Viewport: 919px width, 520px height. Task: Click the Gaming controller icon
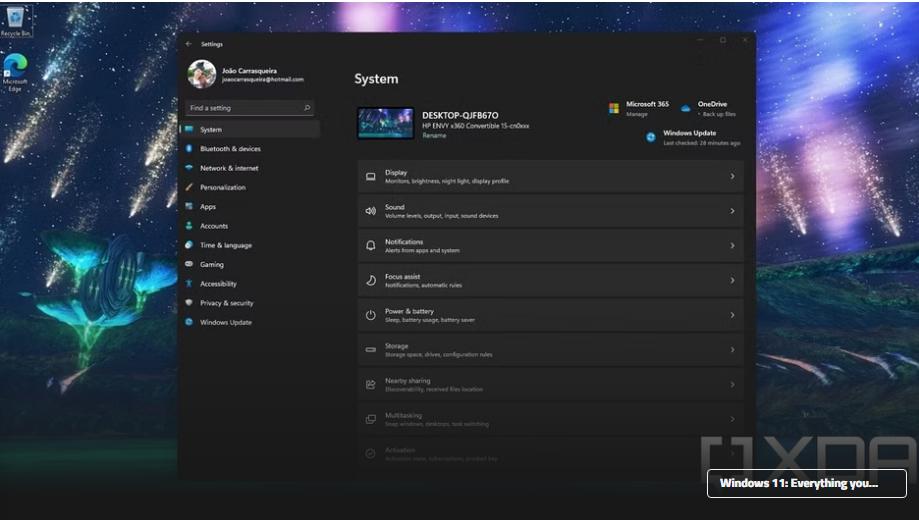click(189, 264)
